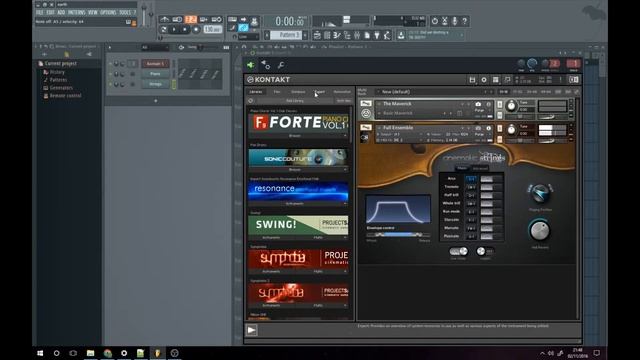Click the library refresh icon left of Add Library
The height and width of the screenshot is (360, 640).
251,100
